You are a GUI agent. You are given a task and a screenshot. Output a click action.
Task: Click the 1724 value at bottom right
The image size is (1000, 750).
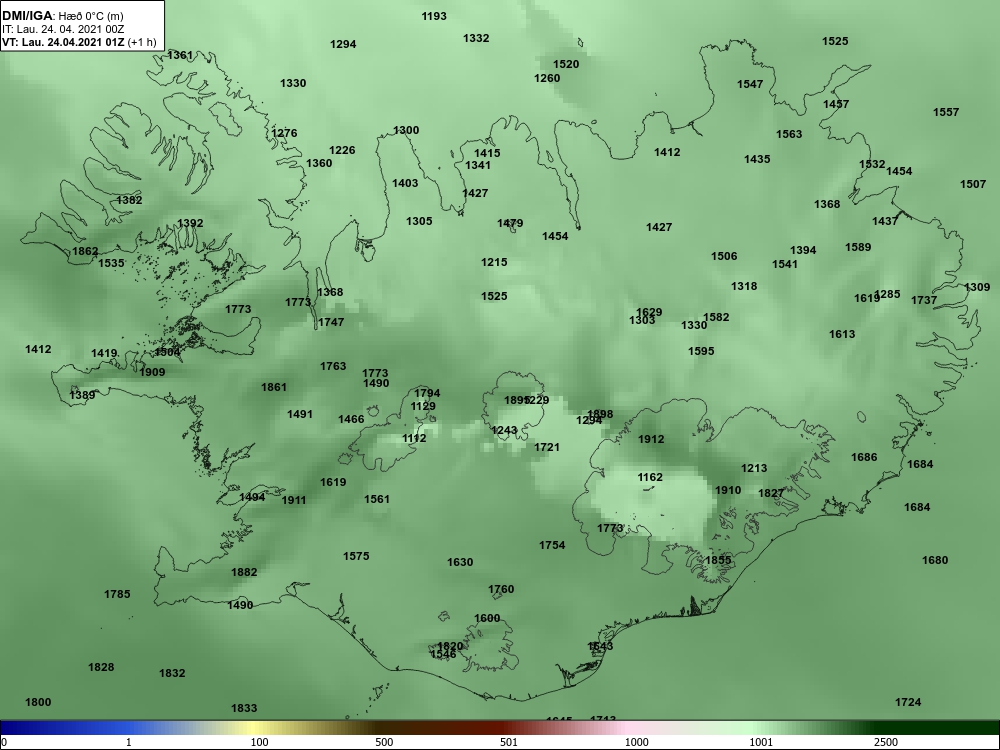coord(908,702)
